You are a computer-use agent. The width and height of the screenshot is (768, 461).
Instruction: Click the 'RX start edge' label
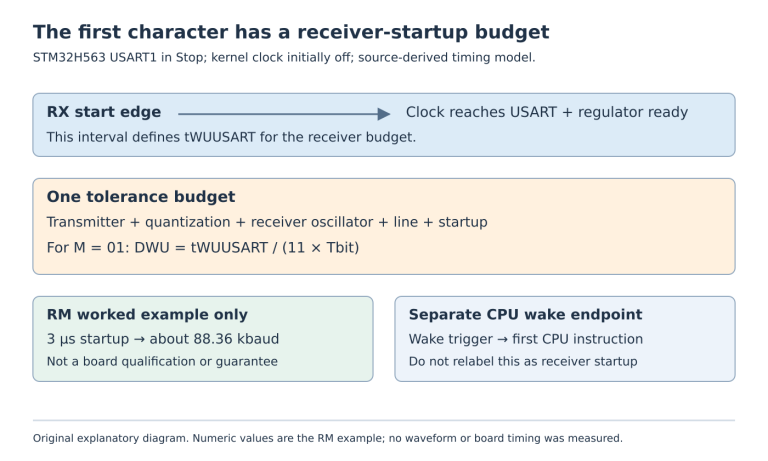point(104,112)
